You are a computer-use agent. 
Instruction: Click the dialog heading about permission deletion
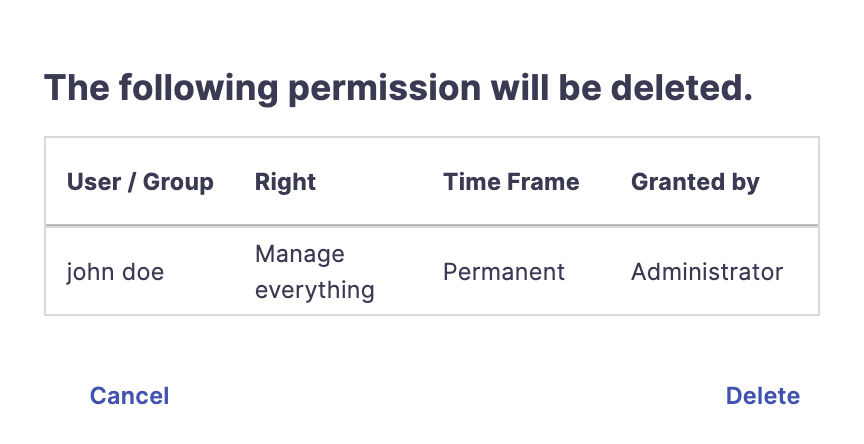tap(398, 88)
